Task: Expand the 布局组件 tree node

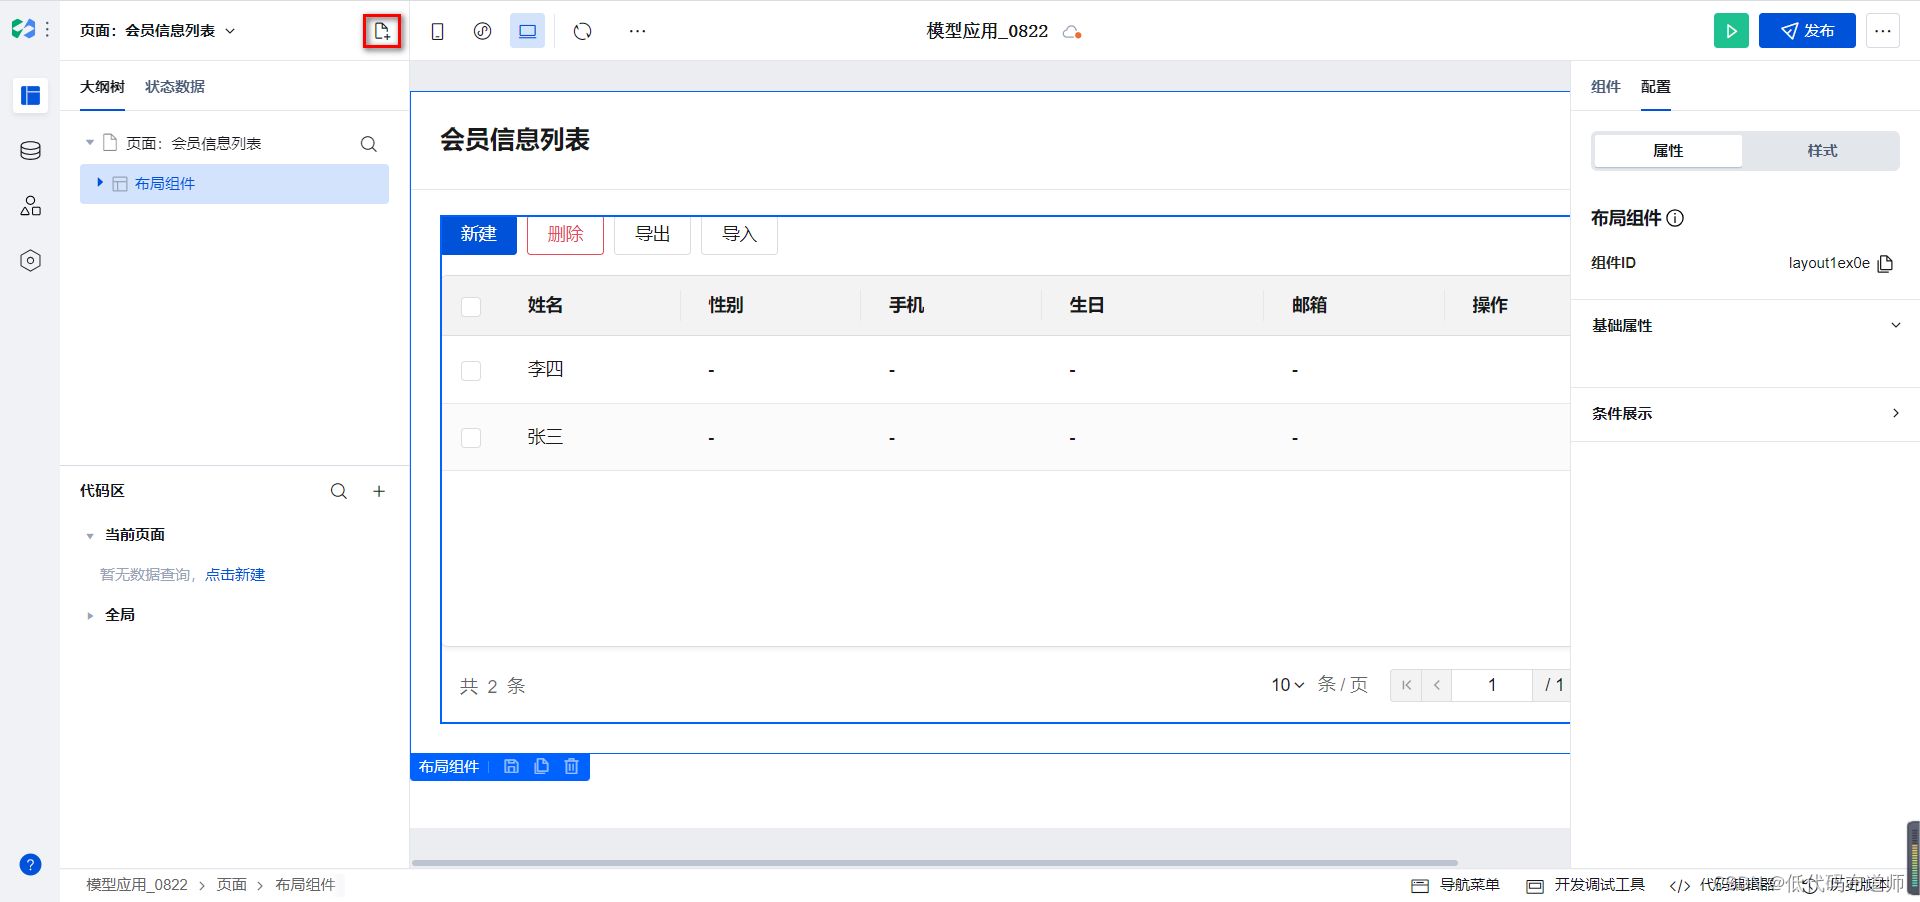Action: (100, 183)
